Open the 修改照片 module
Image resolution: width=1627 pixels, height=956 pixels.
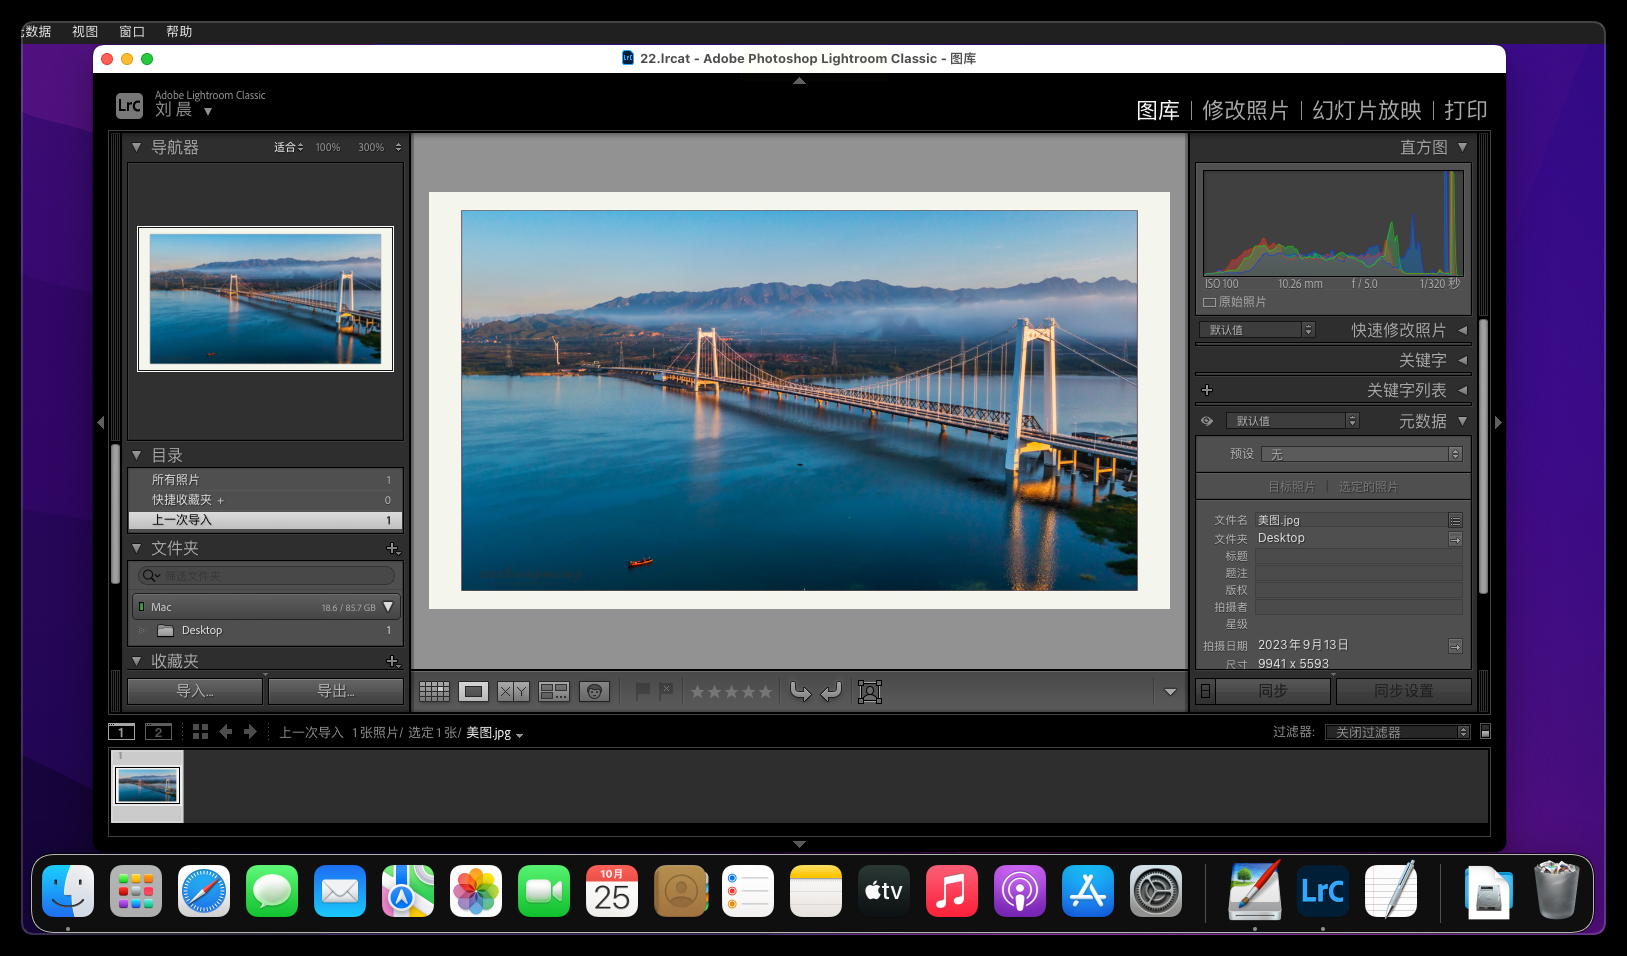[1245, 110]
